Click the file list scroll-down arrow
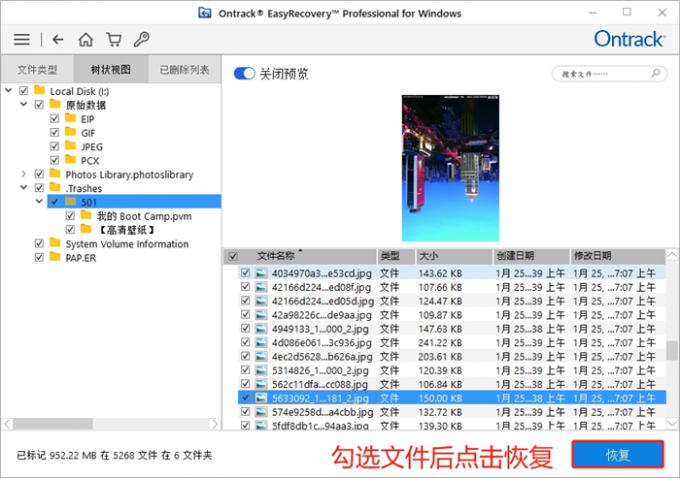 (x=672, y=423)
